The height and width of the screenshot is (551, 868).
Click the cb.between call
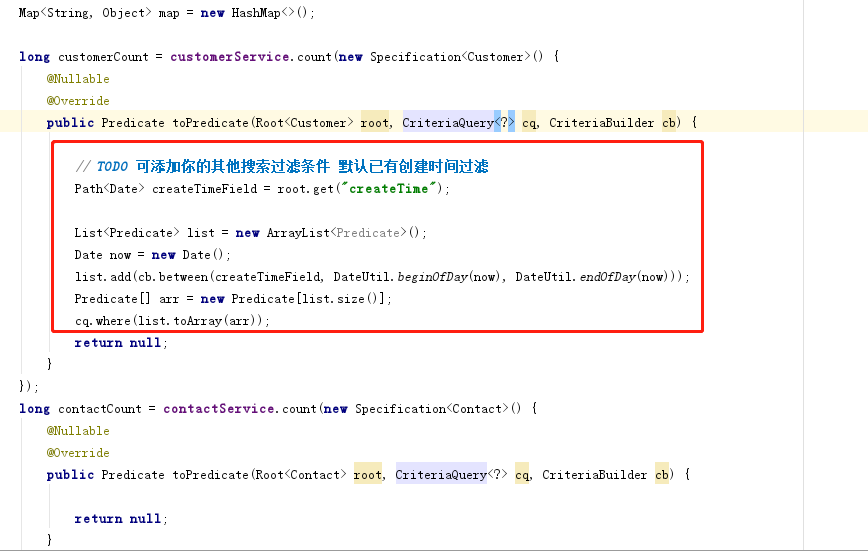172,277
